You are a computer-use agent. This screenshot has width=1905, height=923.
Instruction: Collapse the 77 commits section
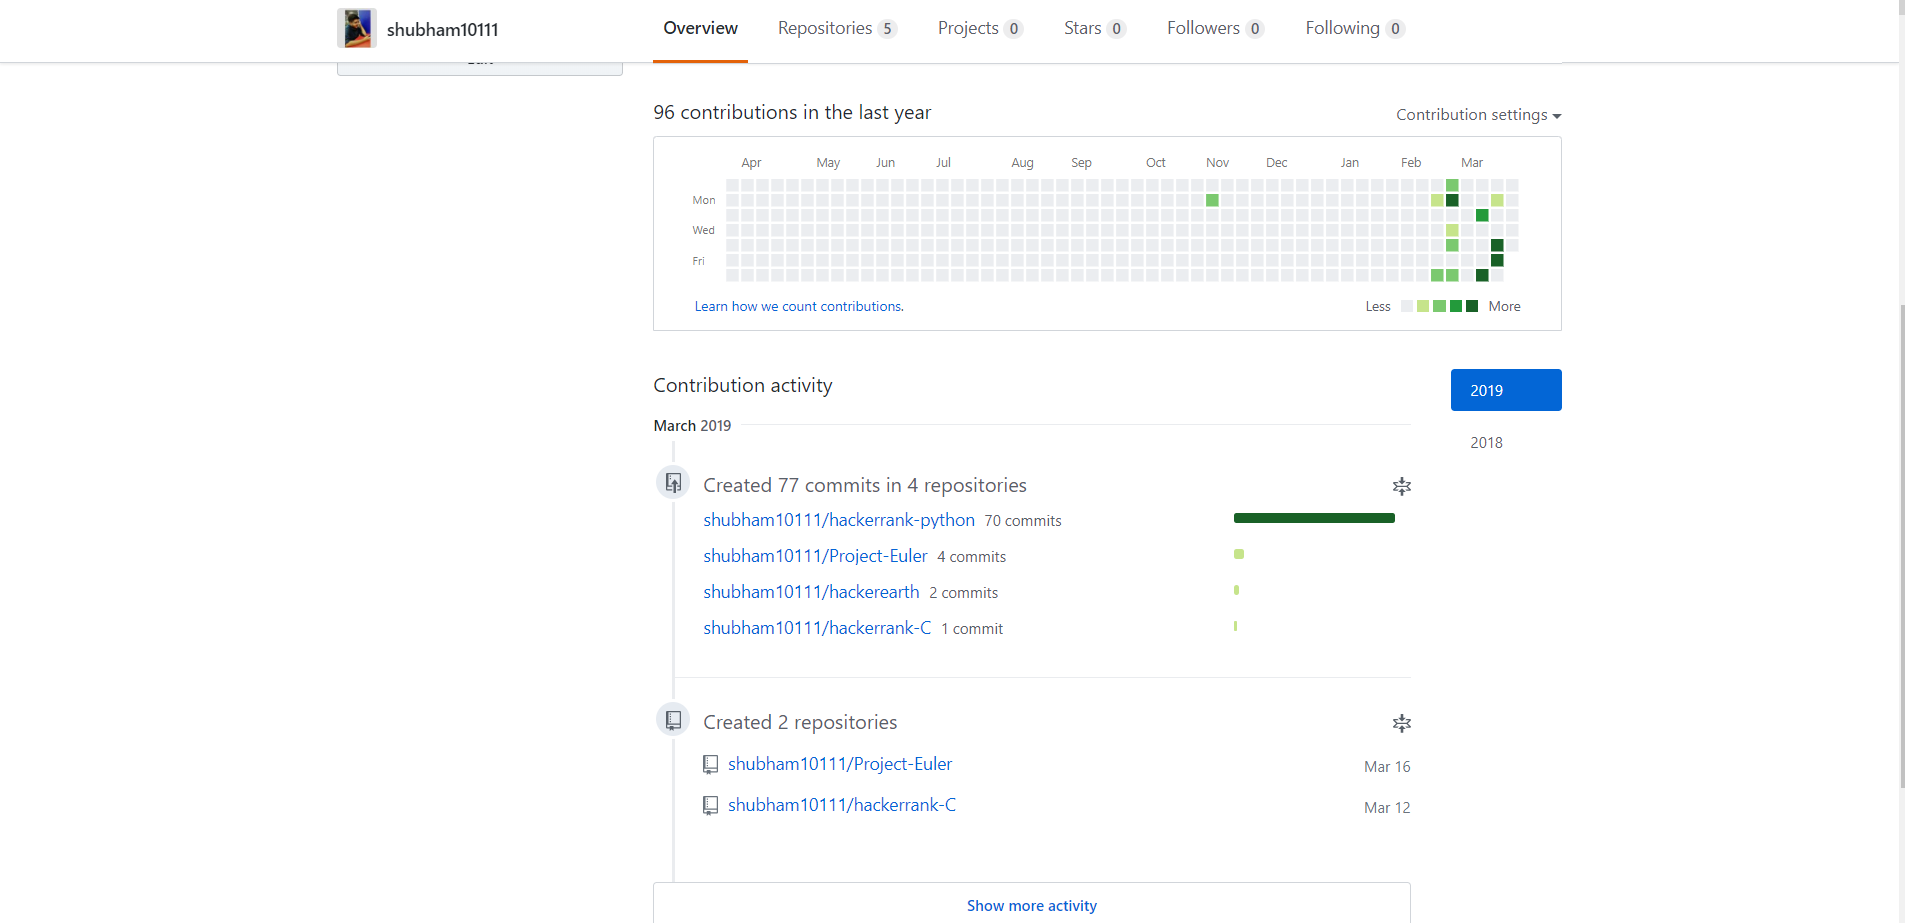click(1401, 487)
